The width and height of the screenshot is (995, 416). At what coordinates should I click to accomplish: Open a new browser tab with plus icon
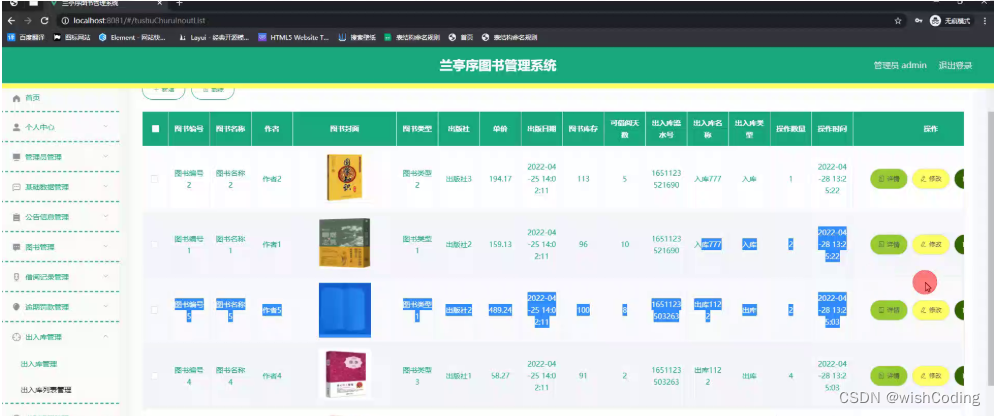tap(180, 3)
